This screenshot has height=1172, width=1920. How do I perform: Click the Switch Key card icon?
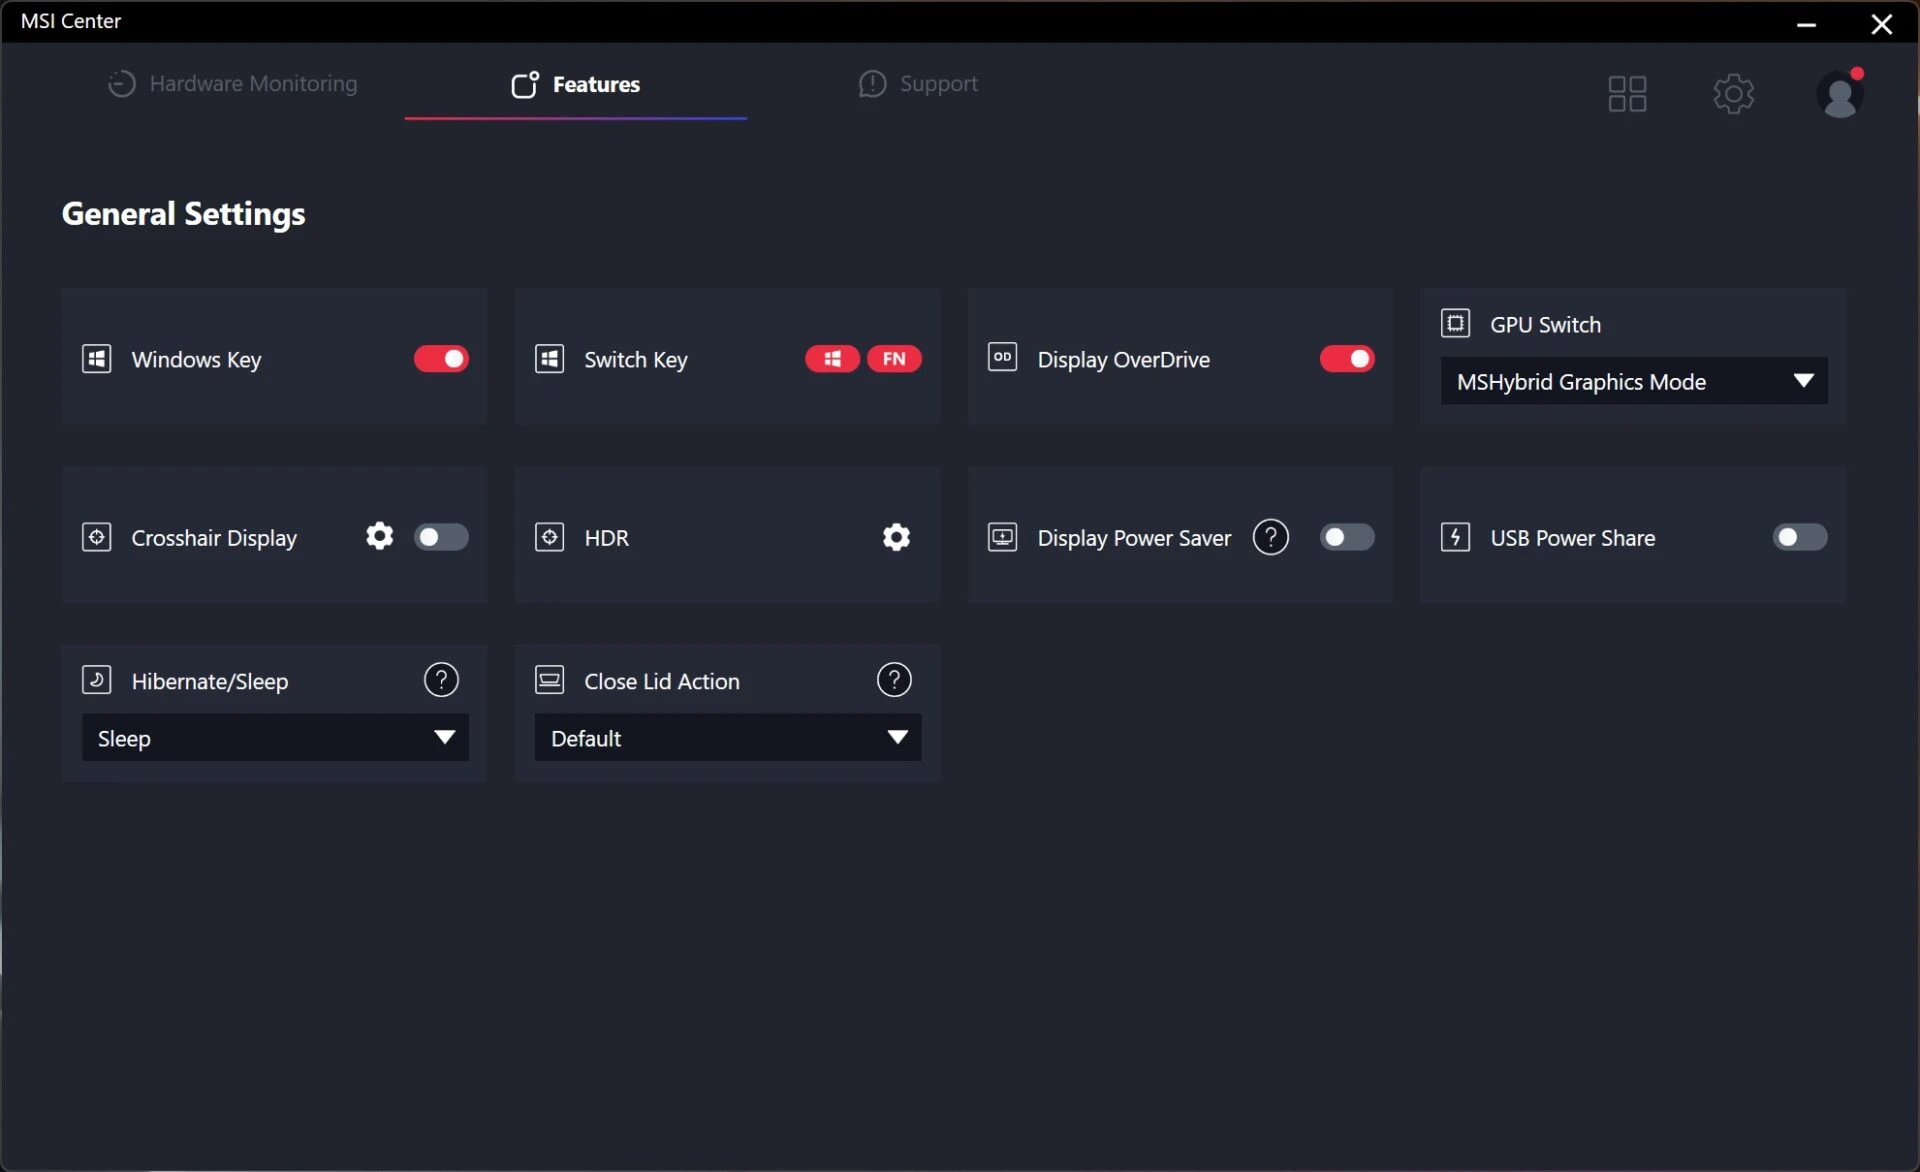tap(549, 359)
